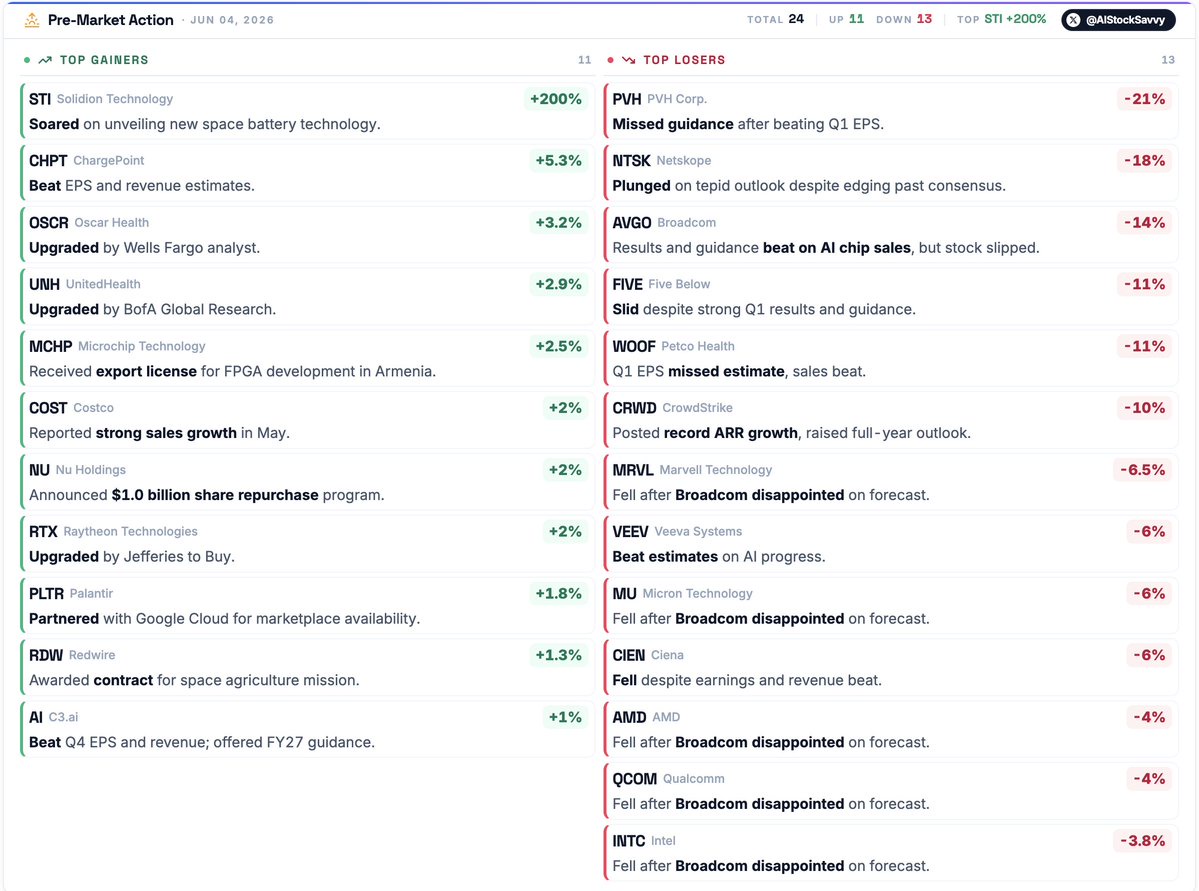Click the VEEV ticker symbol
Image resolution: width=1199 pixels, height=891 pixels.
pyautogui.click(x=631, y=532)
